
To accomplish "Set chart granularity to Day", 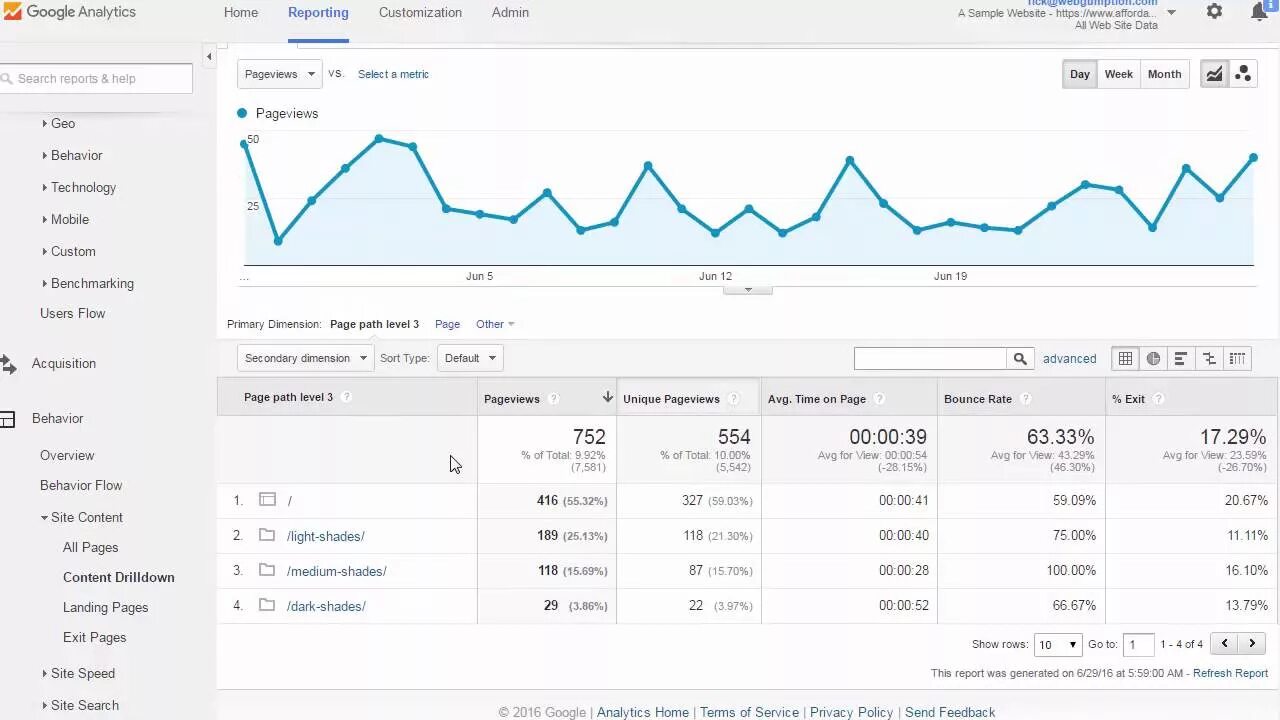I will point(1080,74).
